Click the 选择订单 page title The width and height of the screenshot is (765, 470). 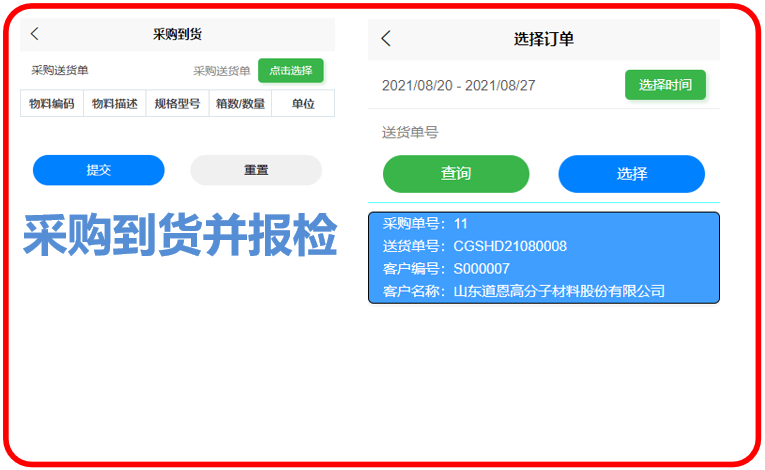(543, 39)
